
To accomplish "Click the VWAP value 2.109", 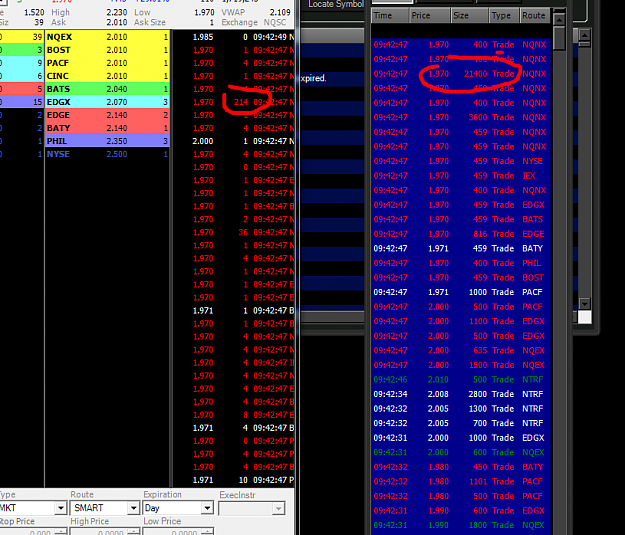I will tap(280, 12).
